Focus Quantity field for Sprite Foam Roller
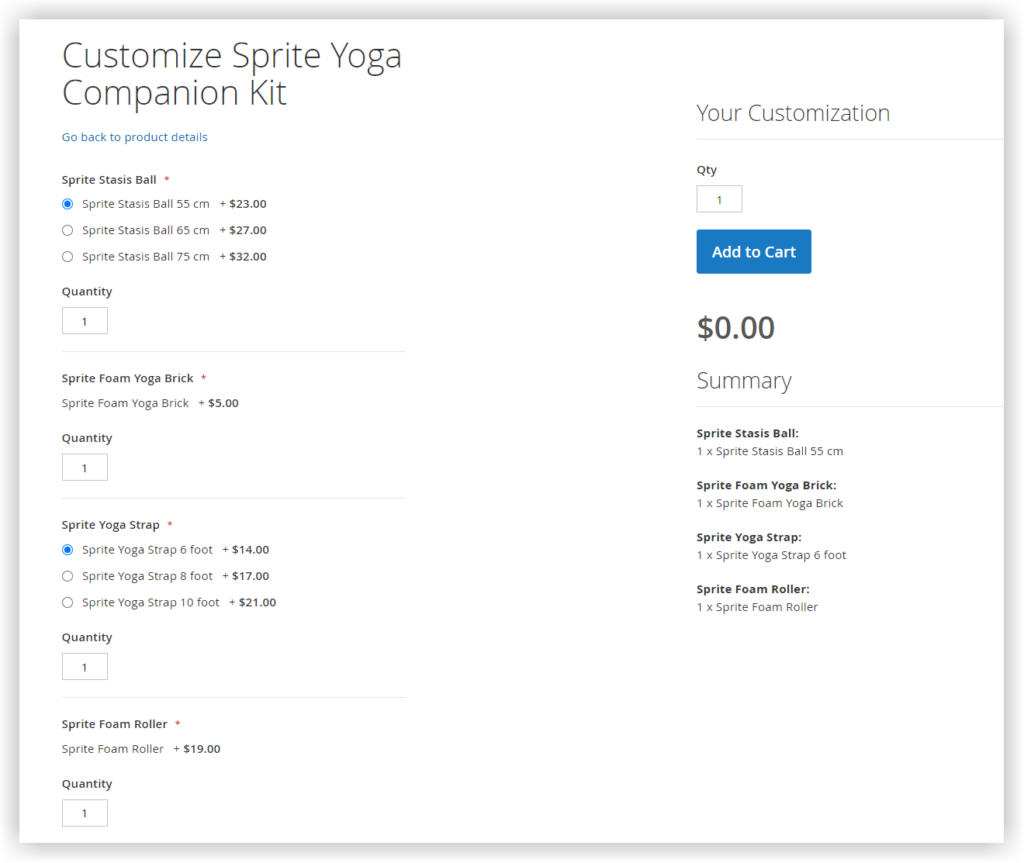The image size is (1024, 863). pyautogui.click(x=85, y=813)
